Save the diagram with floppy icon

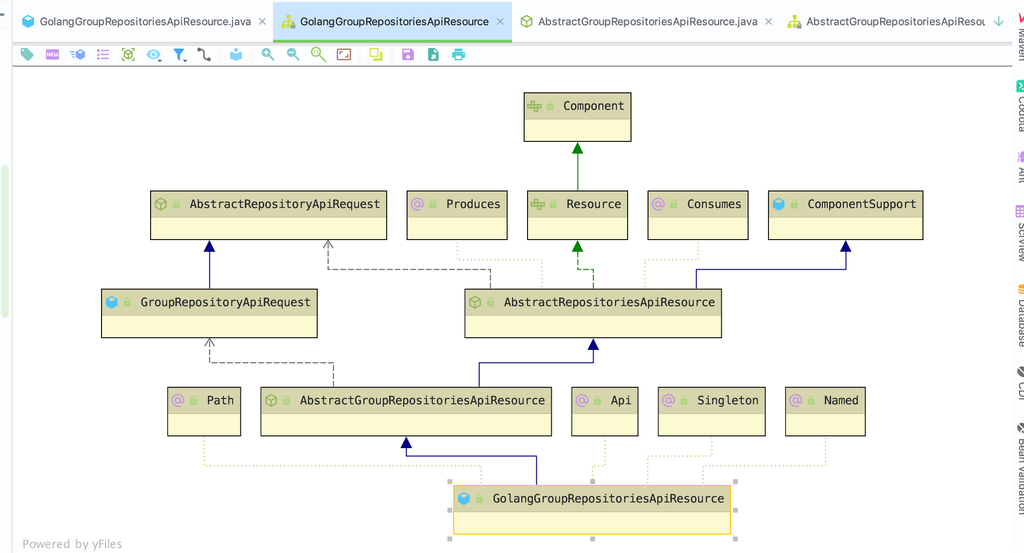pos(408,55)
